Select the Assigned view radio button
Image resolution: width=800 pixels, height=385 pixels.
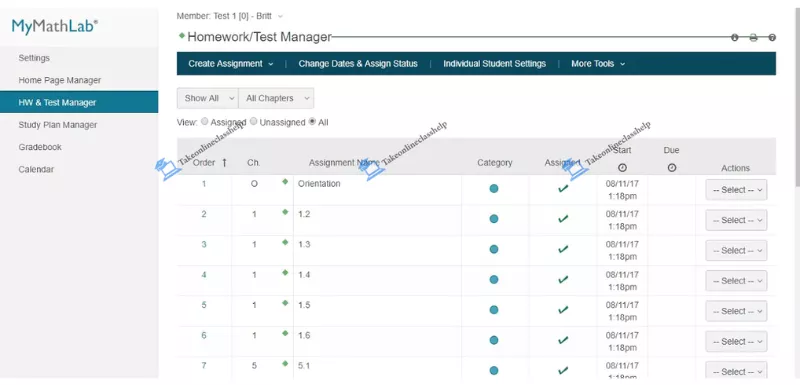coord(205,122)
